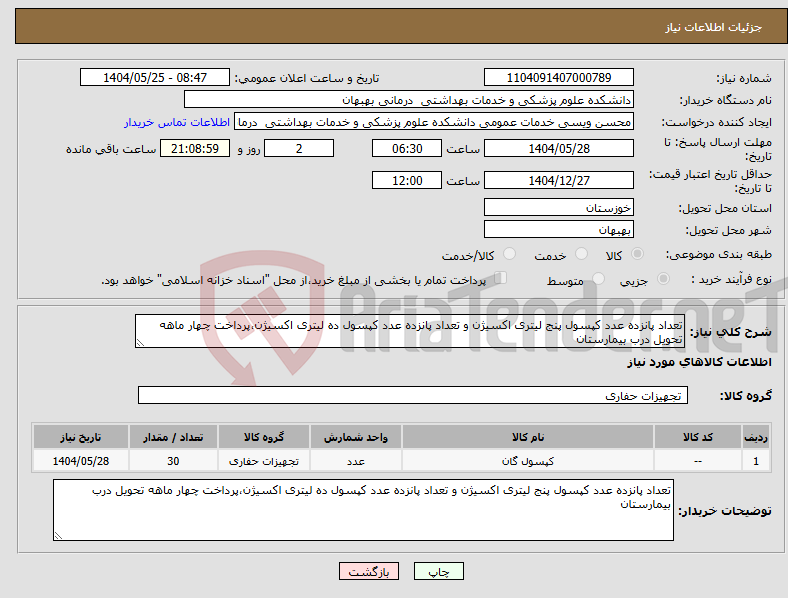Click the table cell date 1404/05/28

(81, 461)
